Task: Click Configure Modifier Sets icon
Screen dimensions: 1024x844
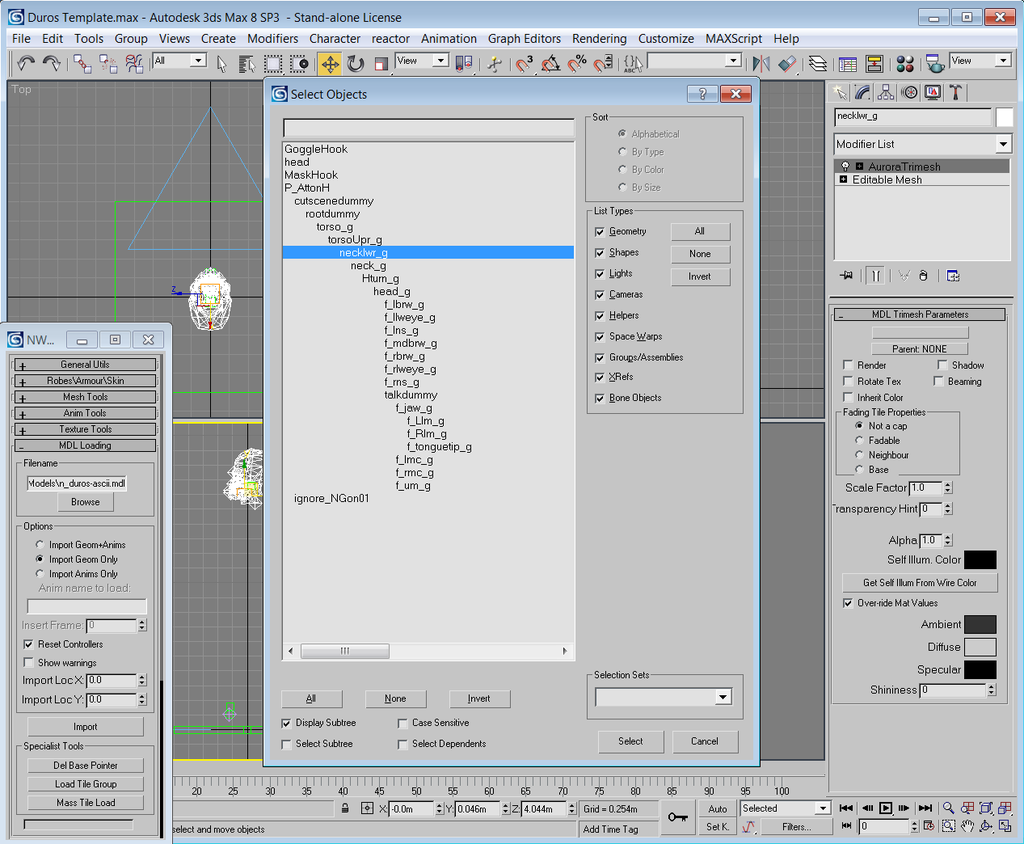Action: tap(953, 276)
